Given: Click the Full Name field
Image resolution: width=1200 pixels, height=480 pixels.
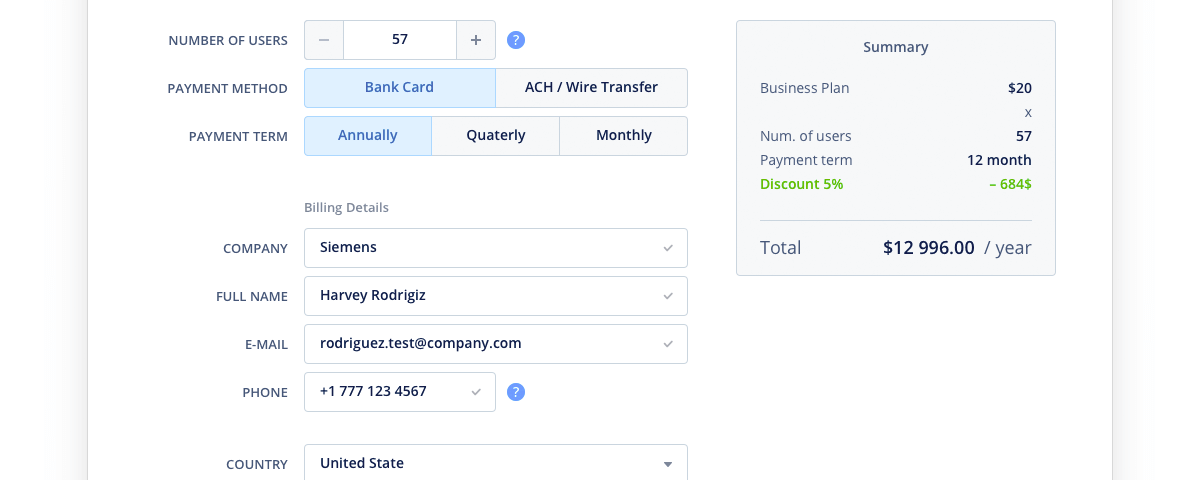Looking at the screenshot, I should click(x=480, y=296).
